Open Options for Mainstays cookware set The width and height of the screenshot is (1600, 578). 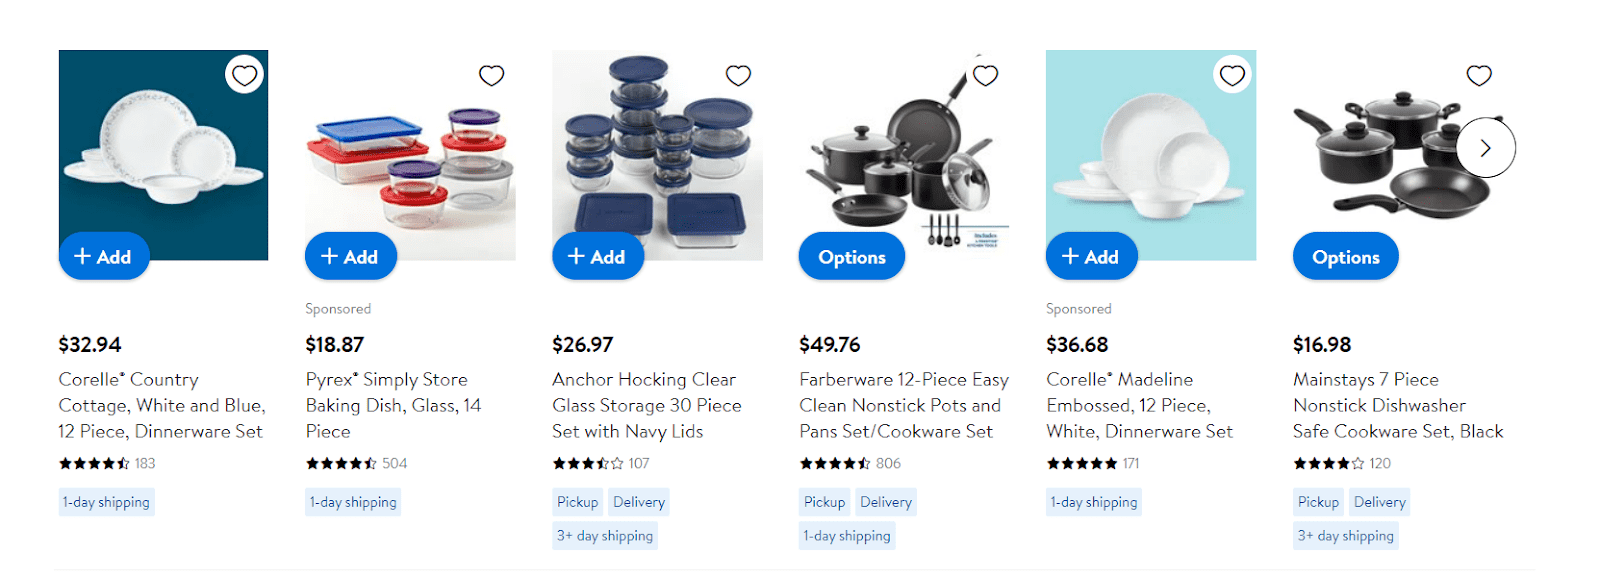tap(1346, 257)
